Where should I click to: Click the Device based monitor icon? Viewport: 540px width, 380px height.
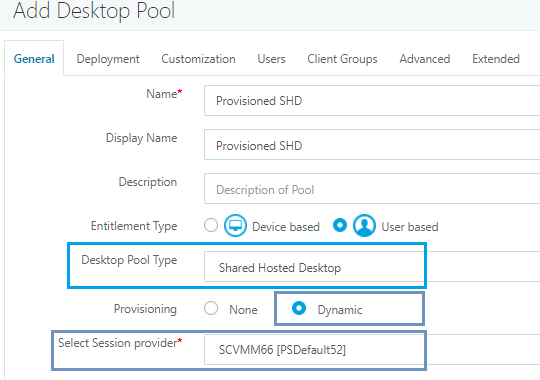click(235, 226)
